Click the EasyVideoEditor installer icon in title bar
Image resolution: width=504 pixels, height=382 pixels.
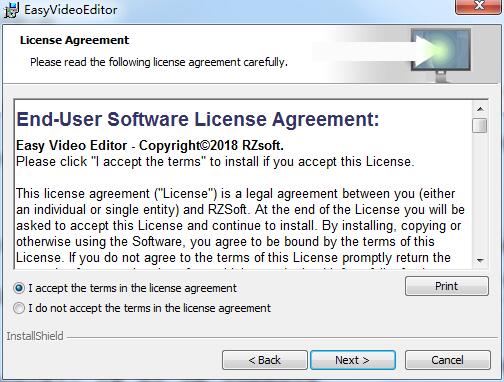(11, 10)
